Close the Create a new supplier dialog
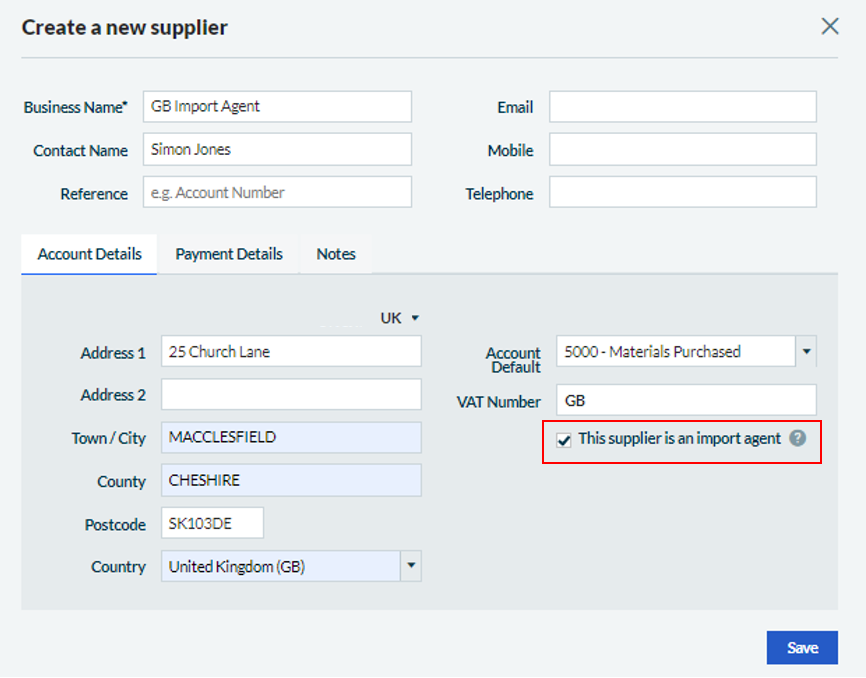The width and height of the screenshot is (866, 678). coord(829,27)
